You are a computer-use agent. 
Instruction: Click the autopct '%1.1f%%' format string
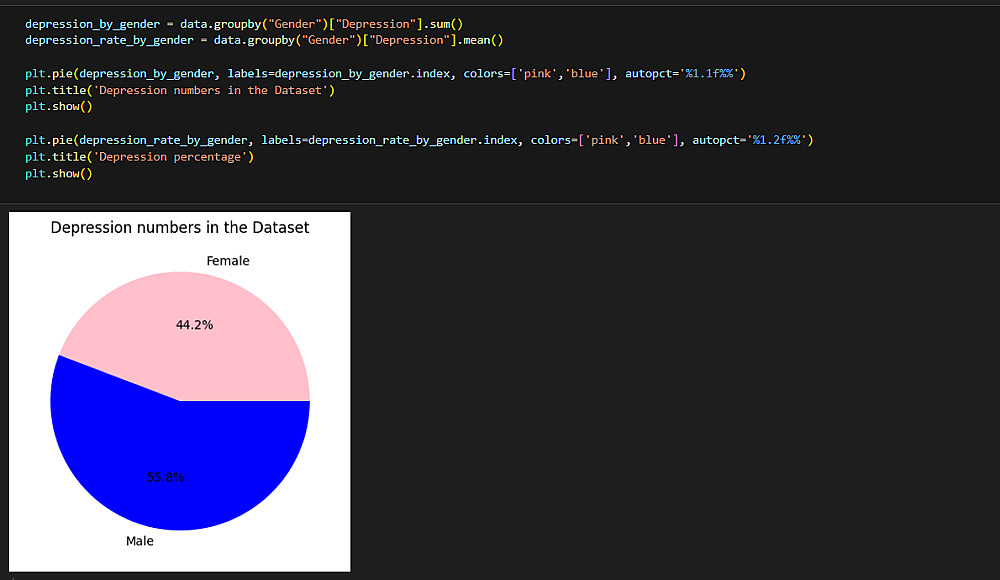pos(713,73)
